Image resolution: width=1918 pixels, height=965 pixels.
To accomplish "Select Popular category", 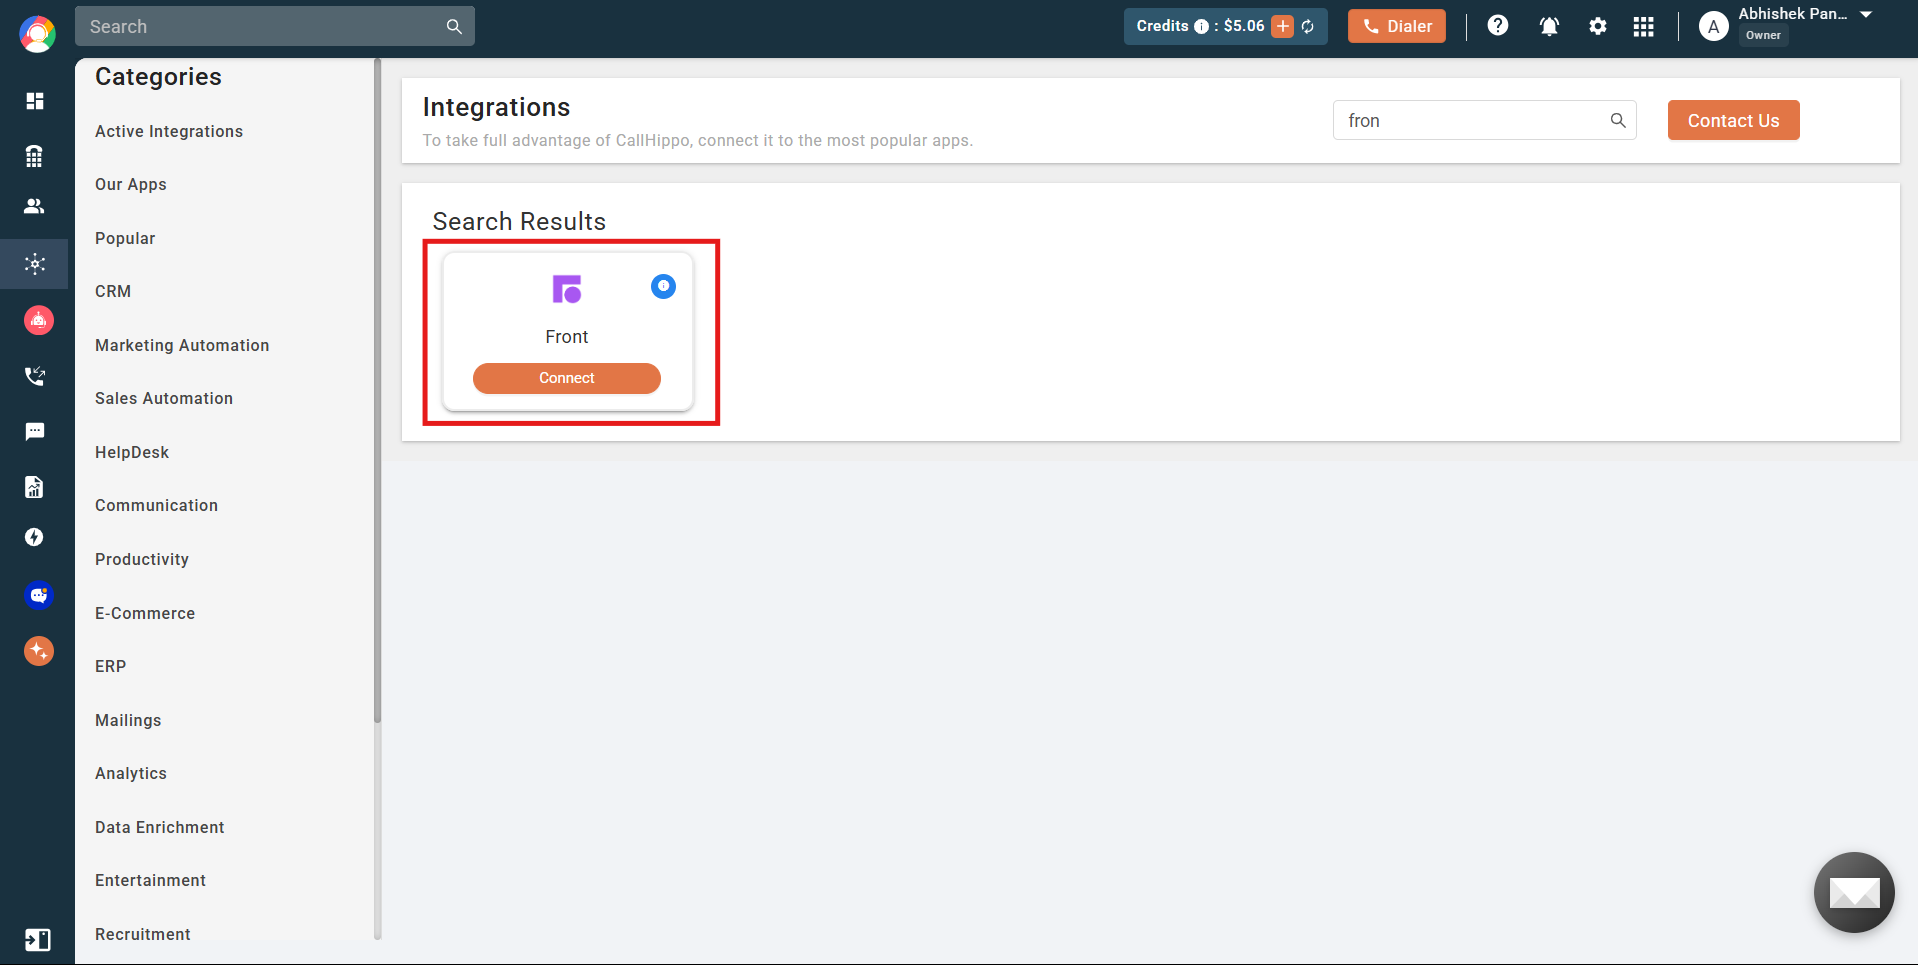I will coord(125,238).
